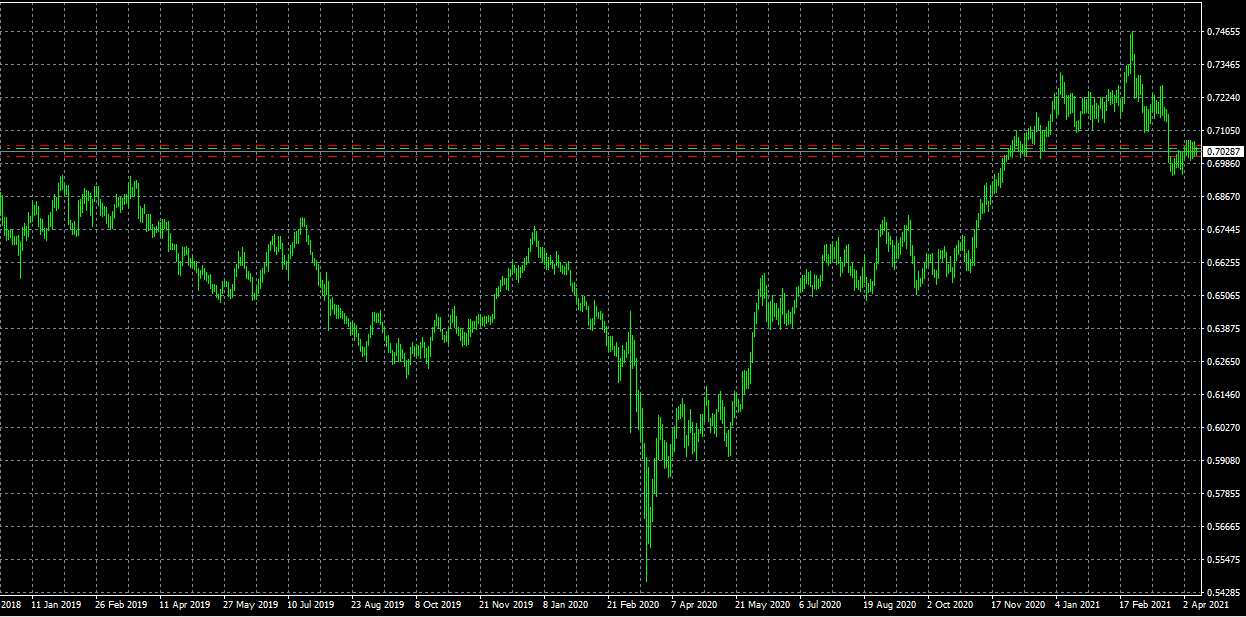Click the 0.56665 price axis label
This screenshot has width=1246, height=617.
point(1223,527)
